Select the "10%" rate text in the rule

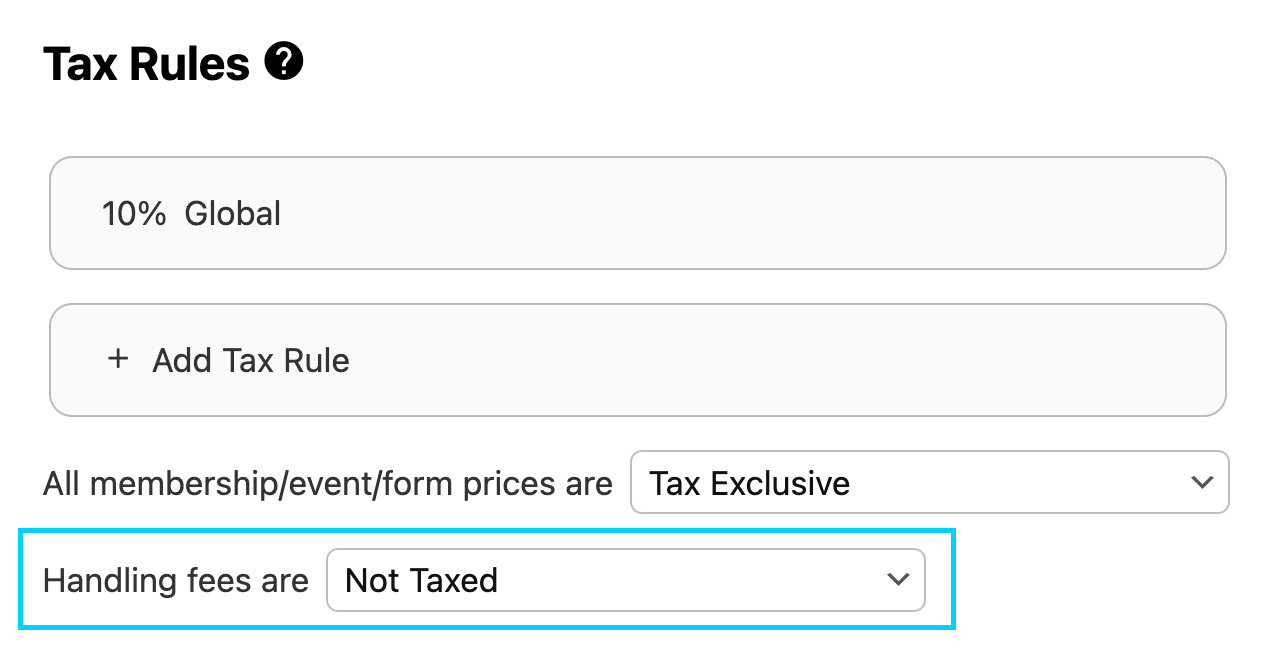point(134,213)
